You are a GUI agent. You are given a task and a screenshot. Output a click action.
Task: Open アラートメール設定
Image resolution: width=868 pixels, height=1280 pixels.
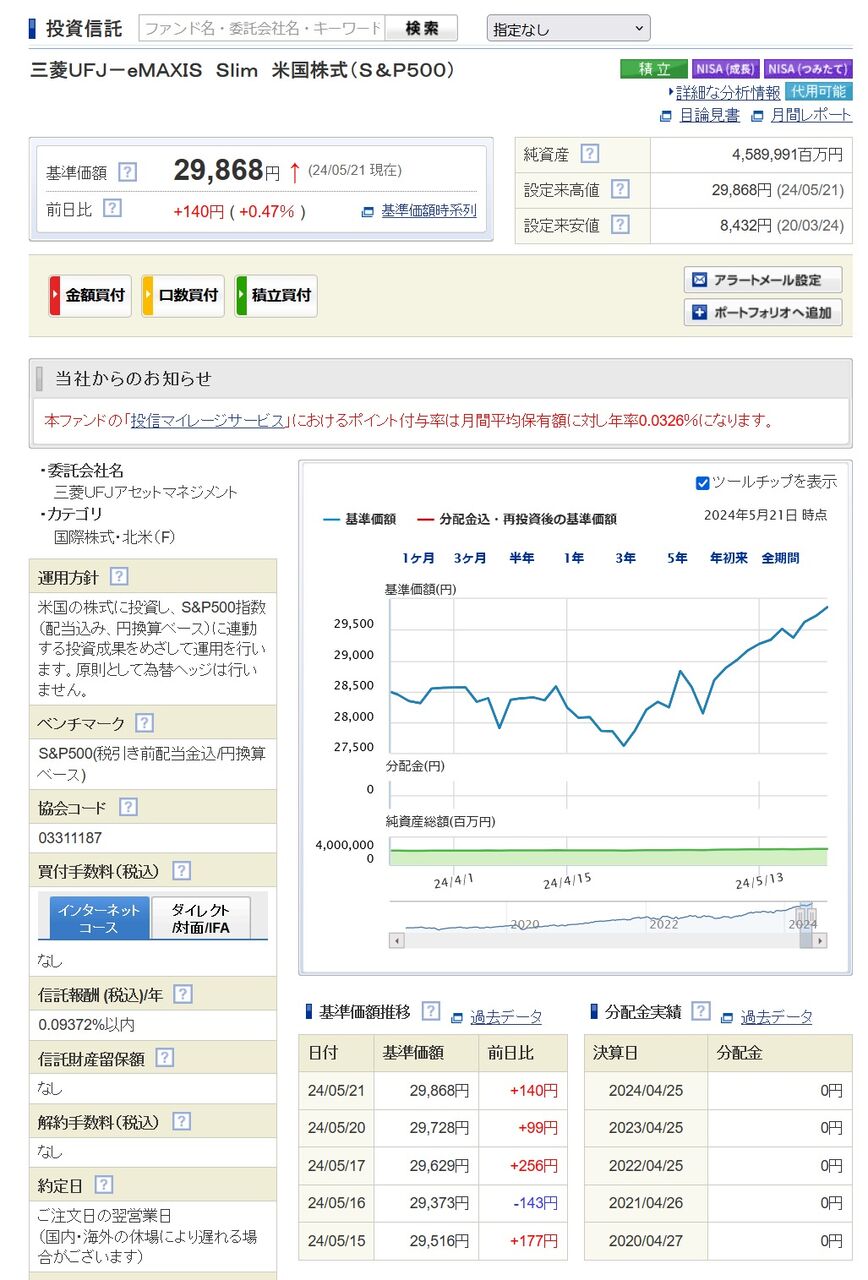point(763,280)
